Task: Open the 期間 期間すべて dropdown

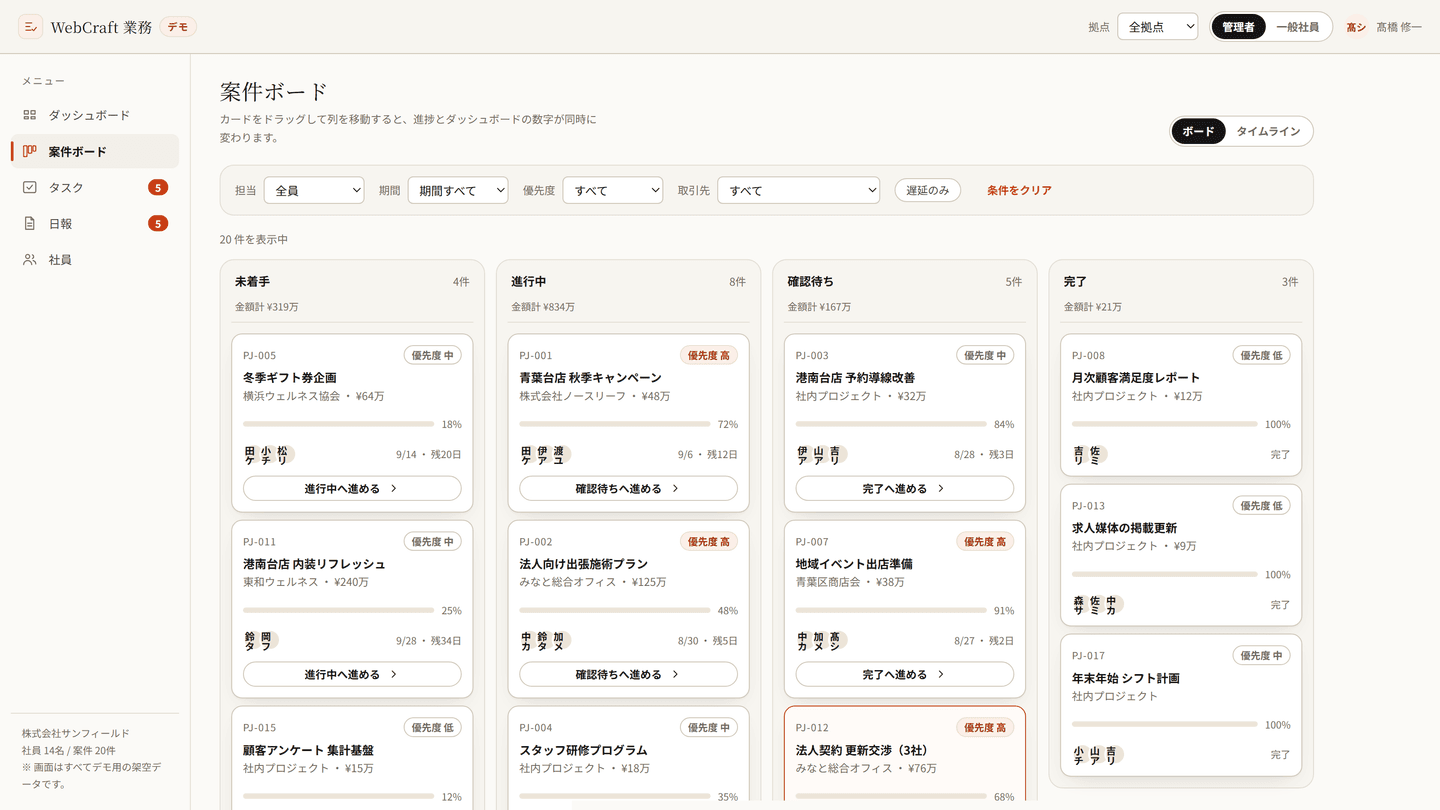Action: (x=458, y=190)
